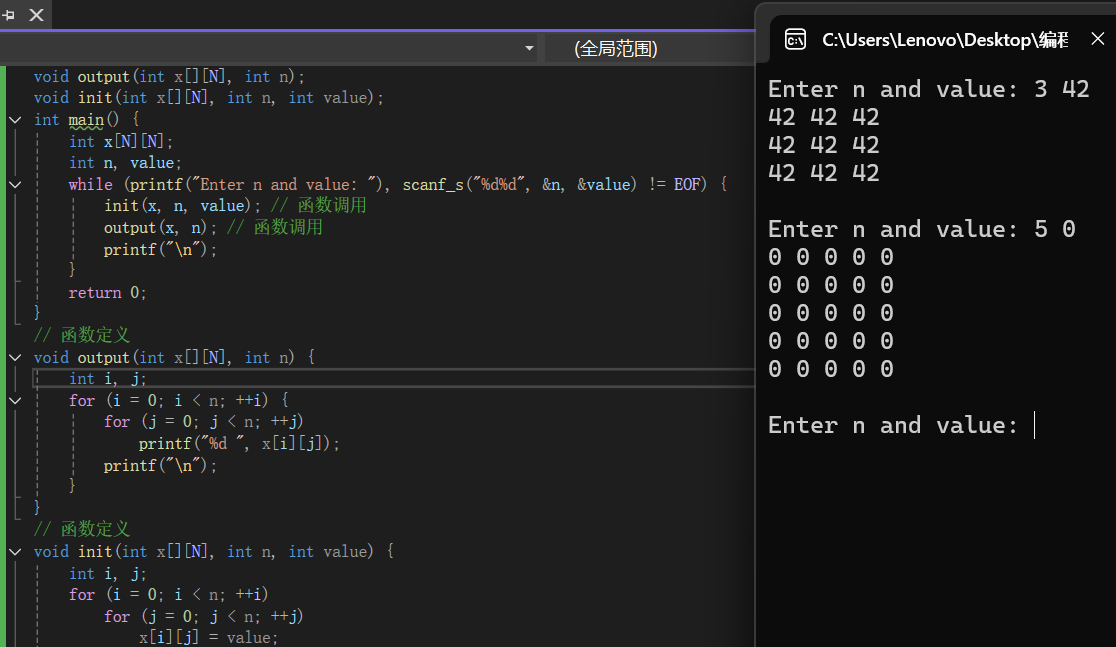This screenshot has height=647, width=1116.
Task: Click the 'x[i][j] = value;' assignment
Action: 208,638
